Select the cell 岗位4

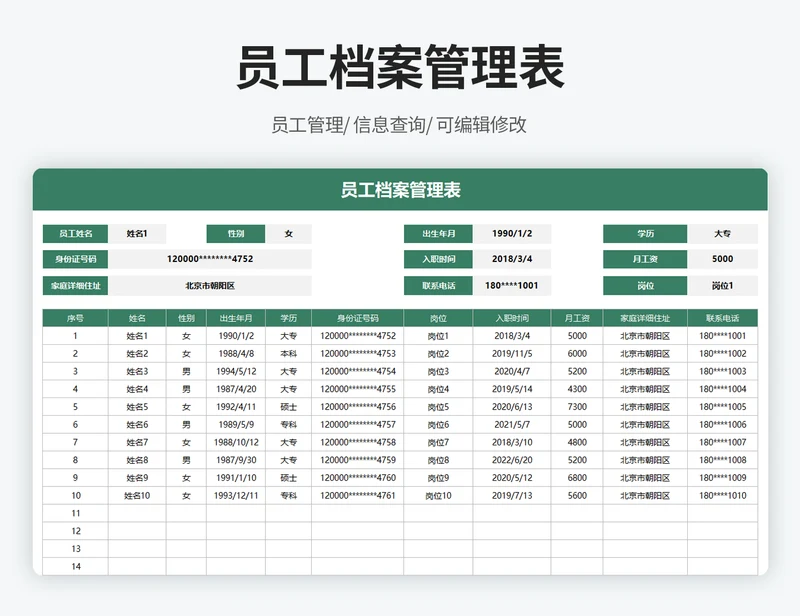(x=438, y=389)
